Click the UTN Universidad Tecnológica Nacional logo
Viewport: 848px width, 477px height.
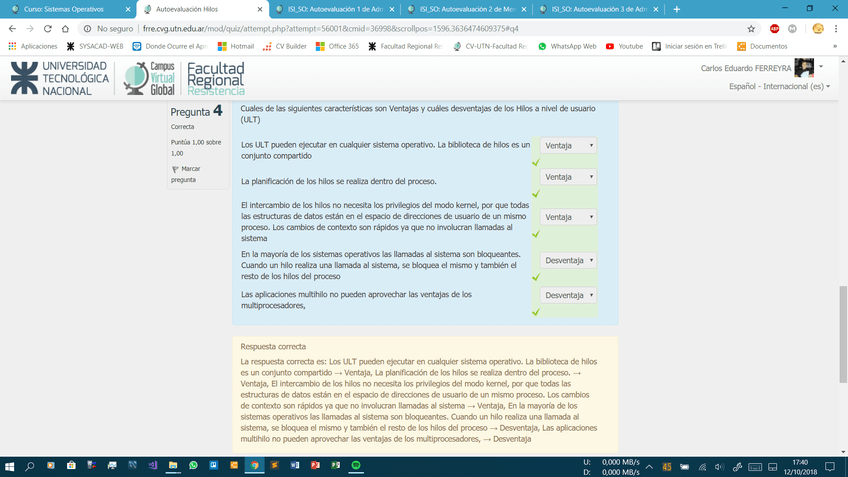point(60,78)
